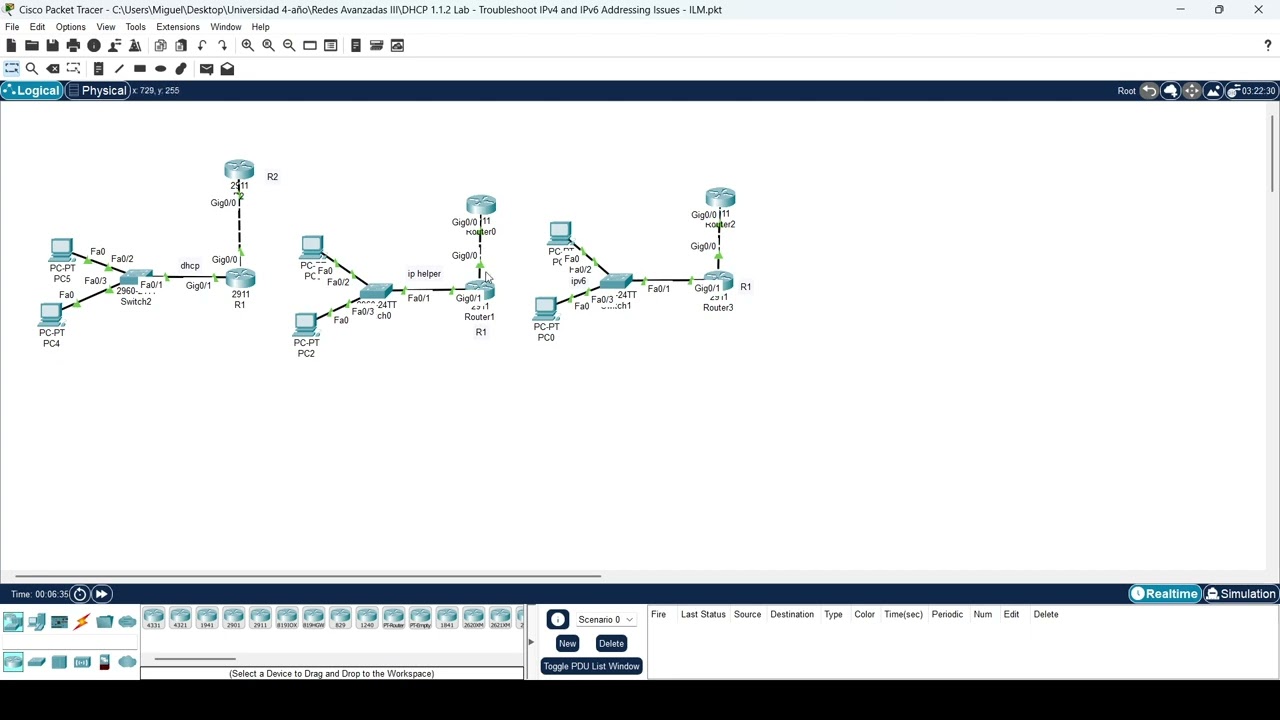The height and width of the screenshot is (720, 1280).
Task: Select the R2 router in the workspace
Action: 239,171
